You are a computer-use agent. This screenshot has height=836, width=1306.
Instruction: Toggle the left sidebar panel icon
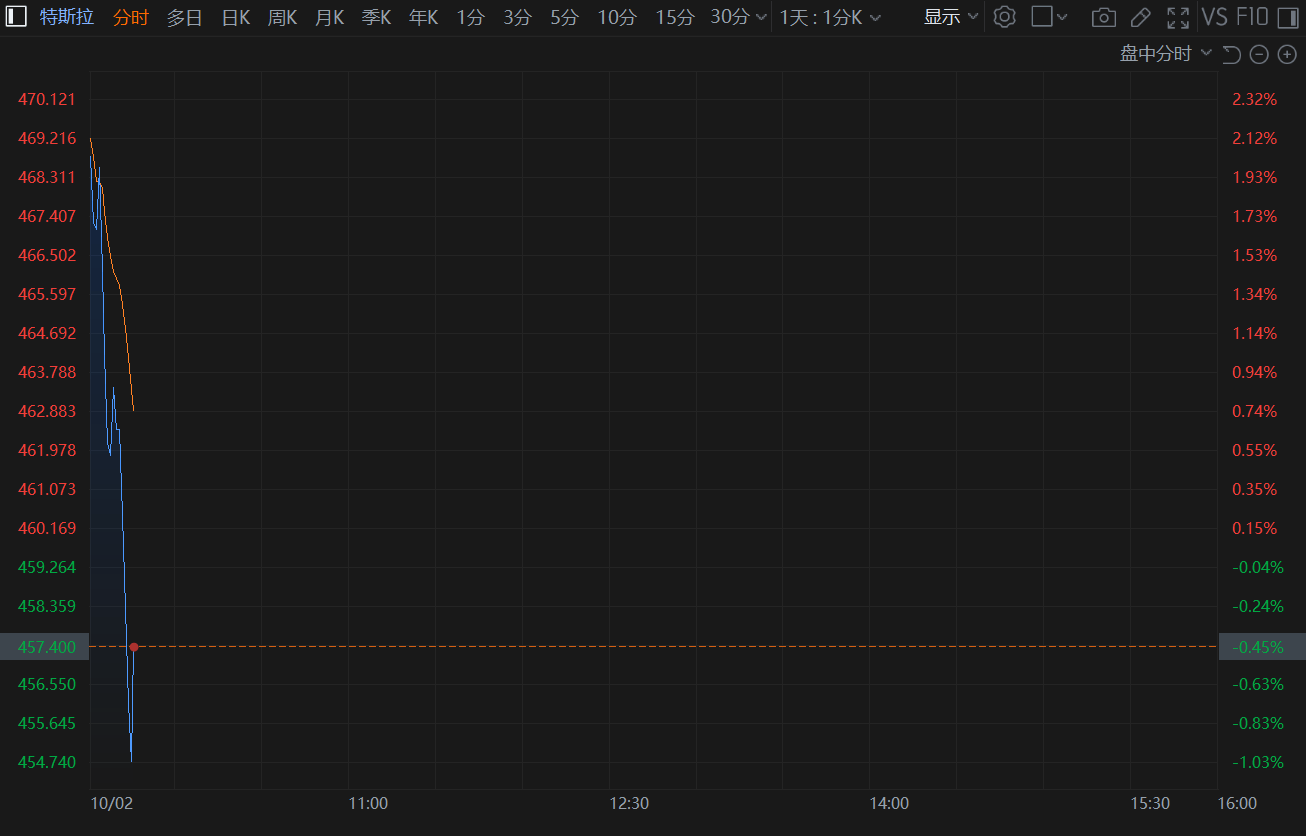17,17
